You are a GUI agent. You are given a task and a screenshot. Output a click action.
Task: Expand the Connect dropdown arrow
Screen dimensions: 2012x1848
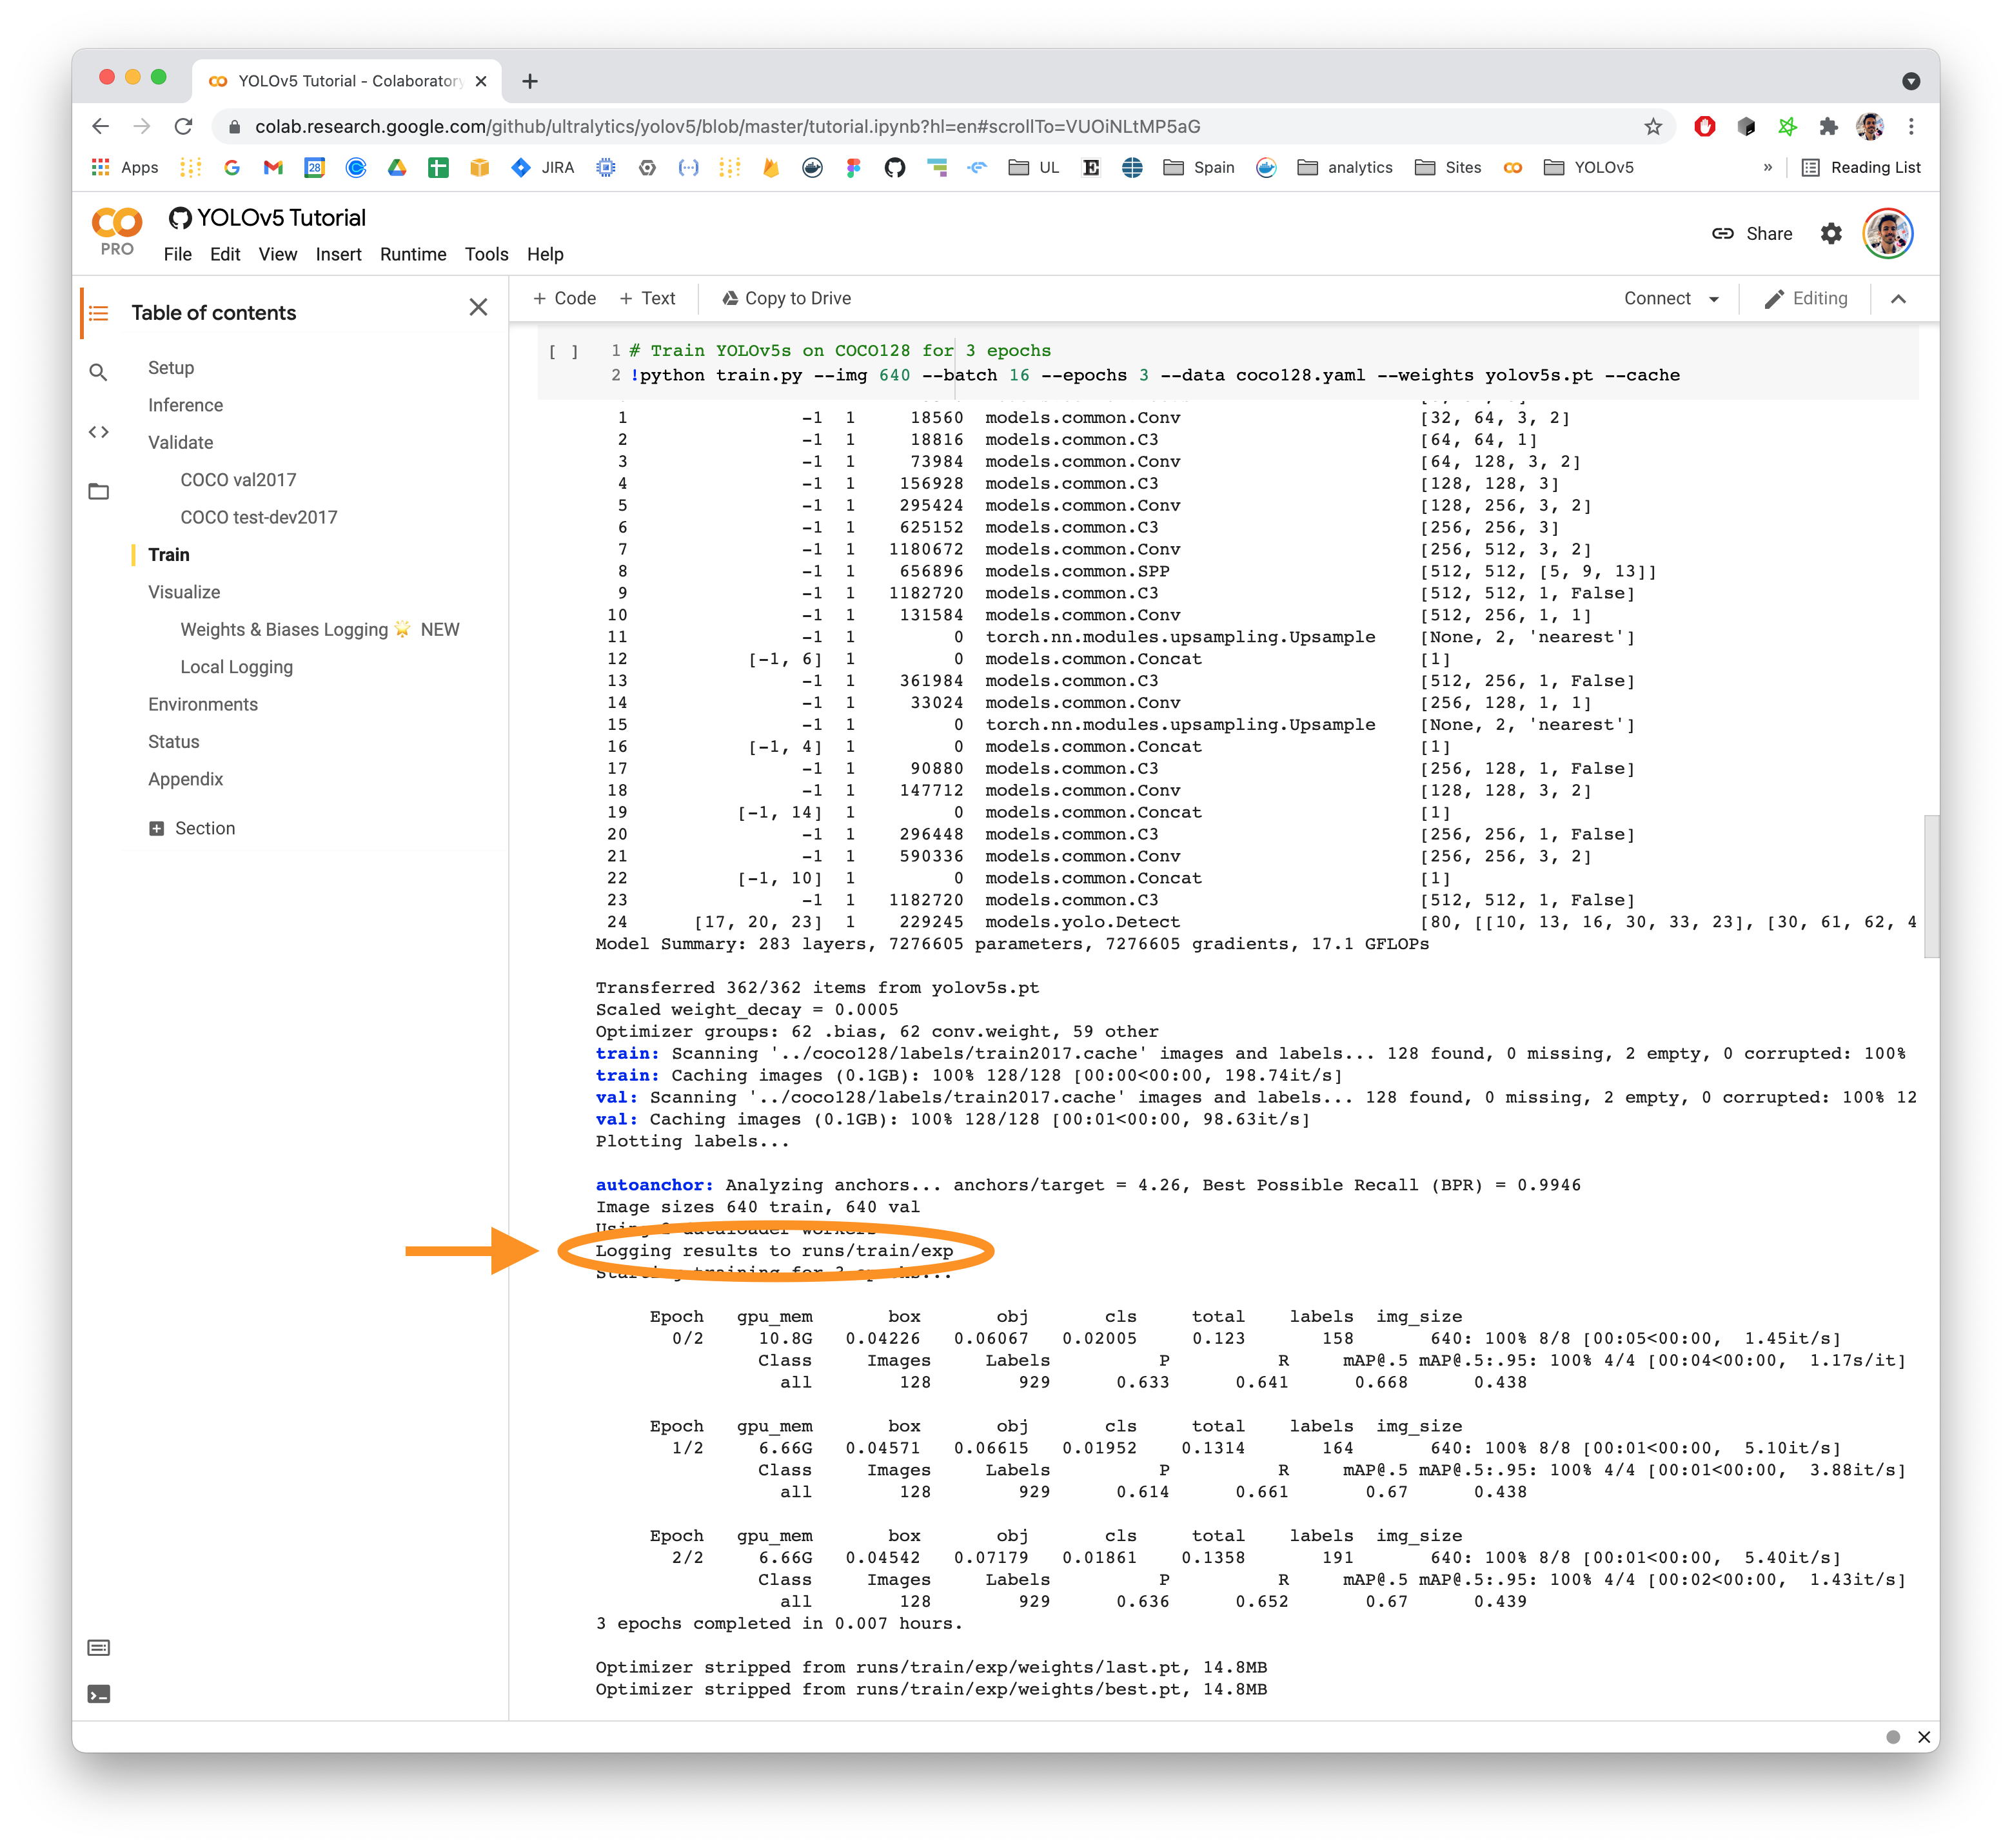[1714, 299]
